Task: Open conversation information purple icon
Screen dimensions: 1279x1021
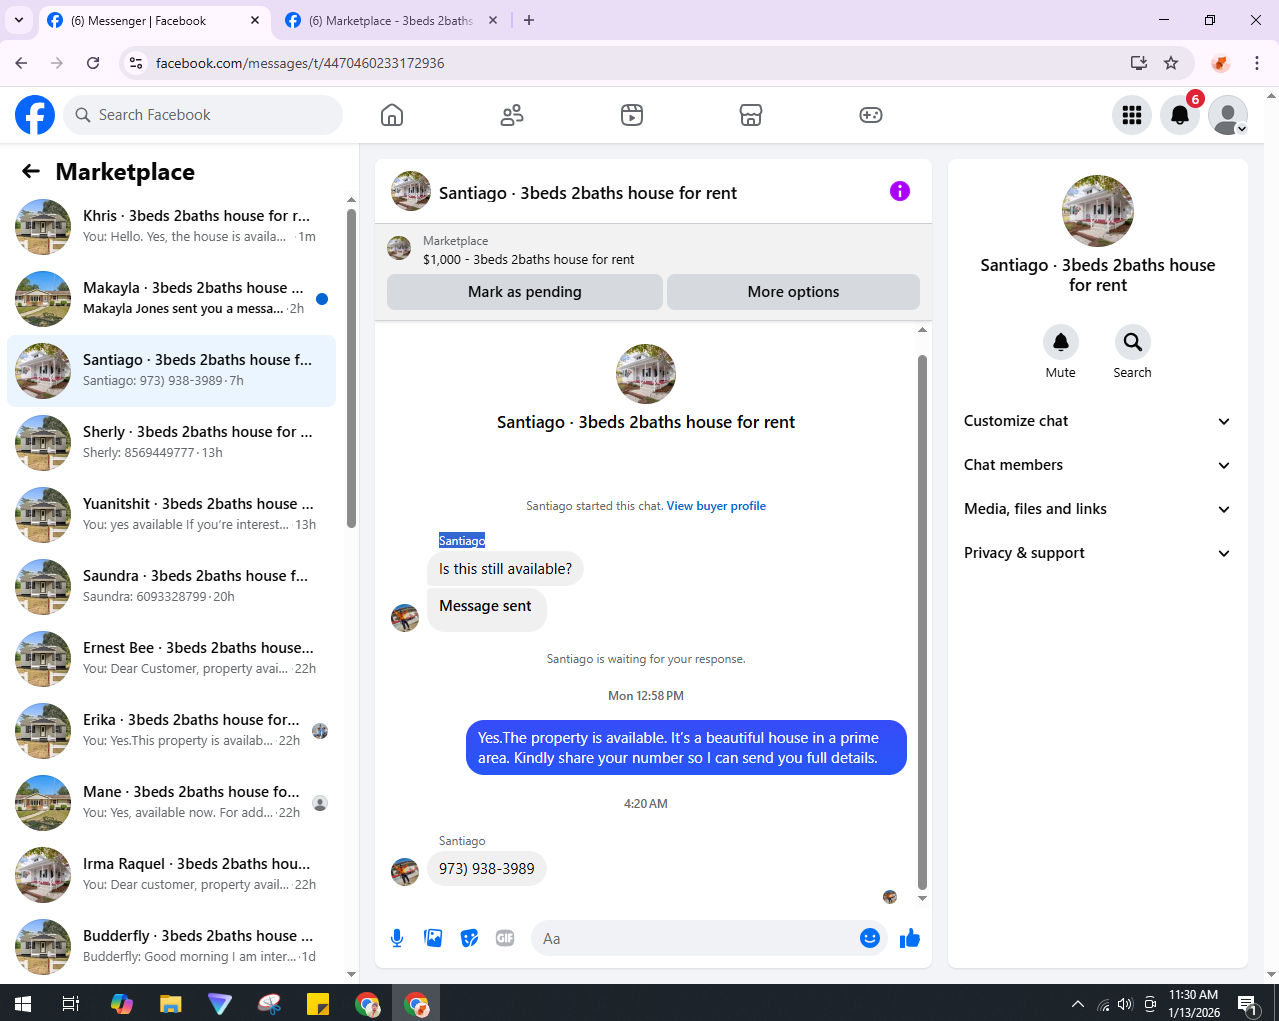Action: (900, 191)
